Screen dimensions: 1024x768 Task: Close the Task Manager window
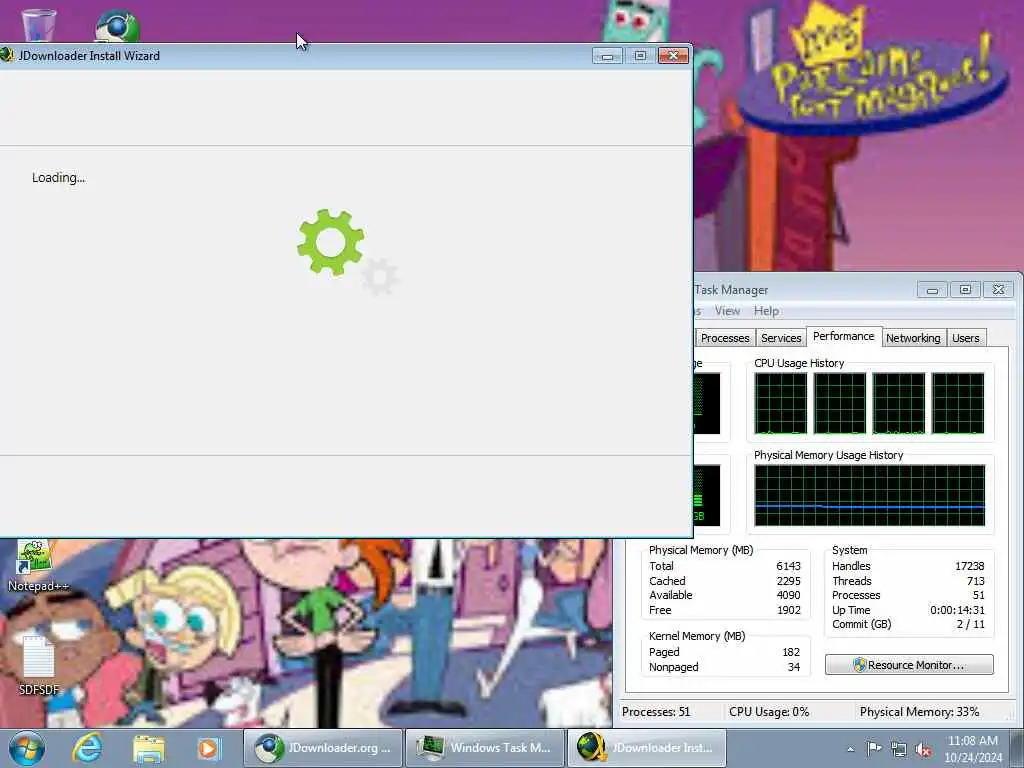coord(999,289)
